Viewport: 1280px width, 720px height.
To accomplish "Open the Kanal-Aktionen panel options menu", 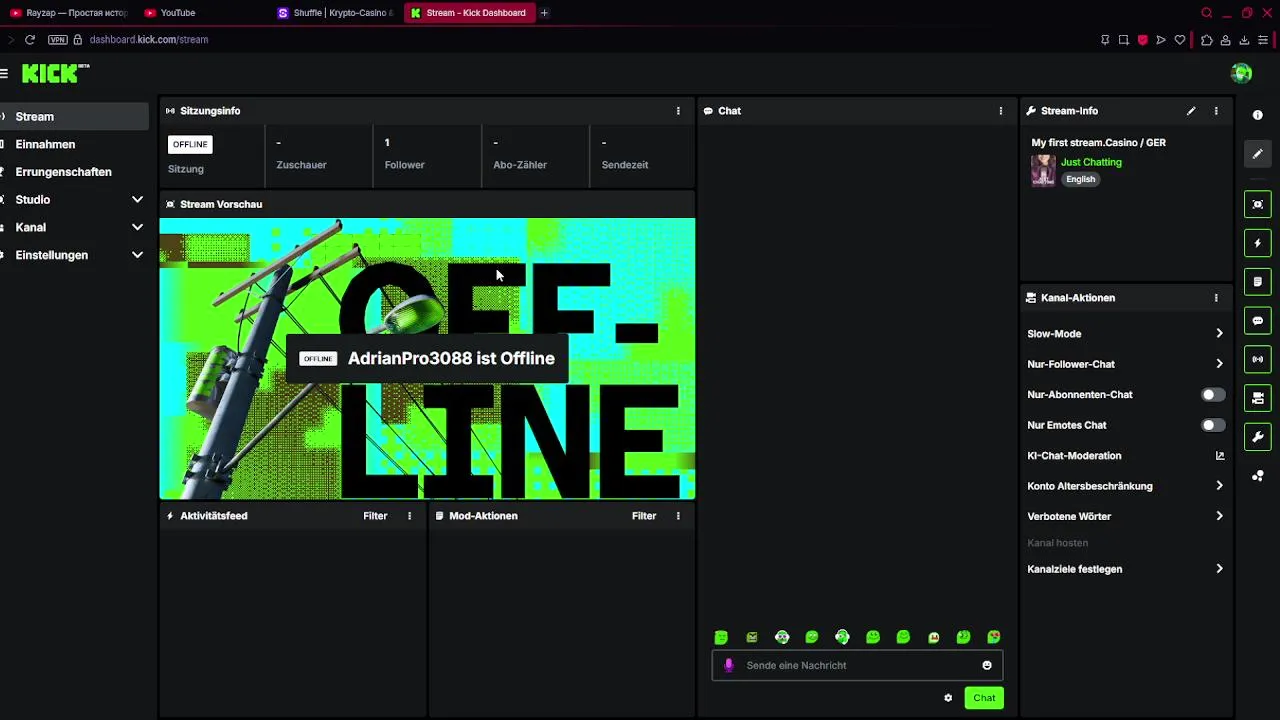I will (1216, 298).
